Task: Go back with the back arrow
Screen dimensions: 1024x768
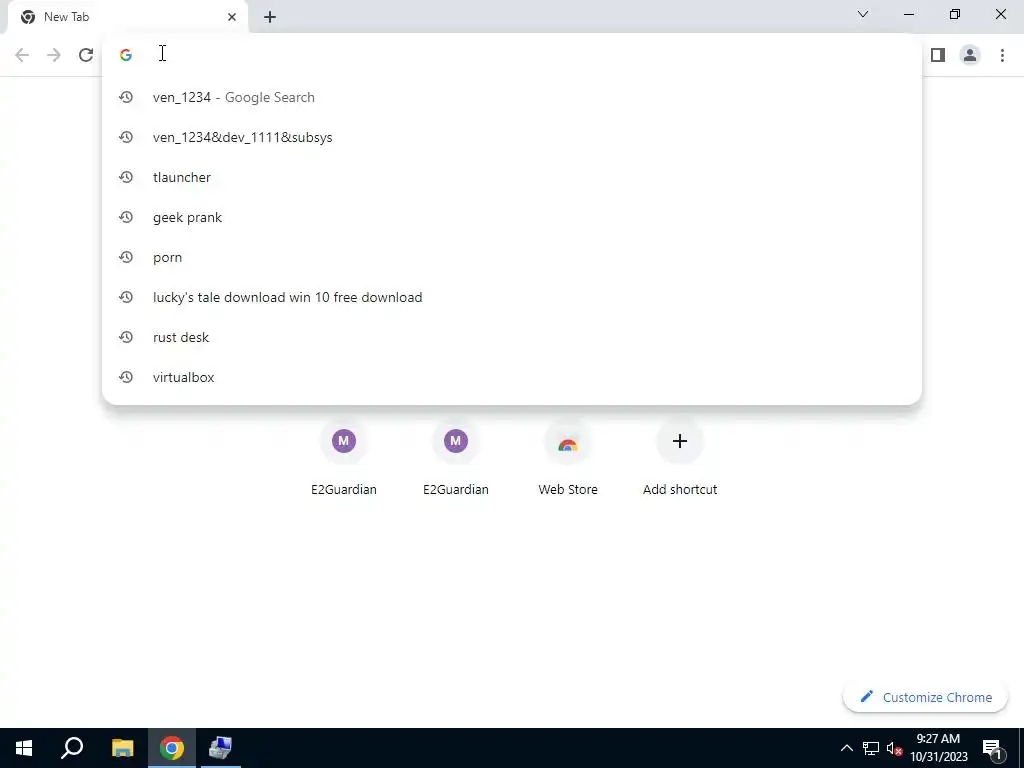Action: click(22, 55)
